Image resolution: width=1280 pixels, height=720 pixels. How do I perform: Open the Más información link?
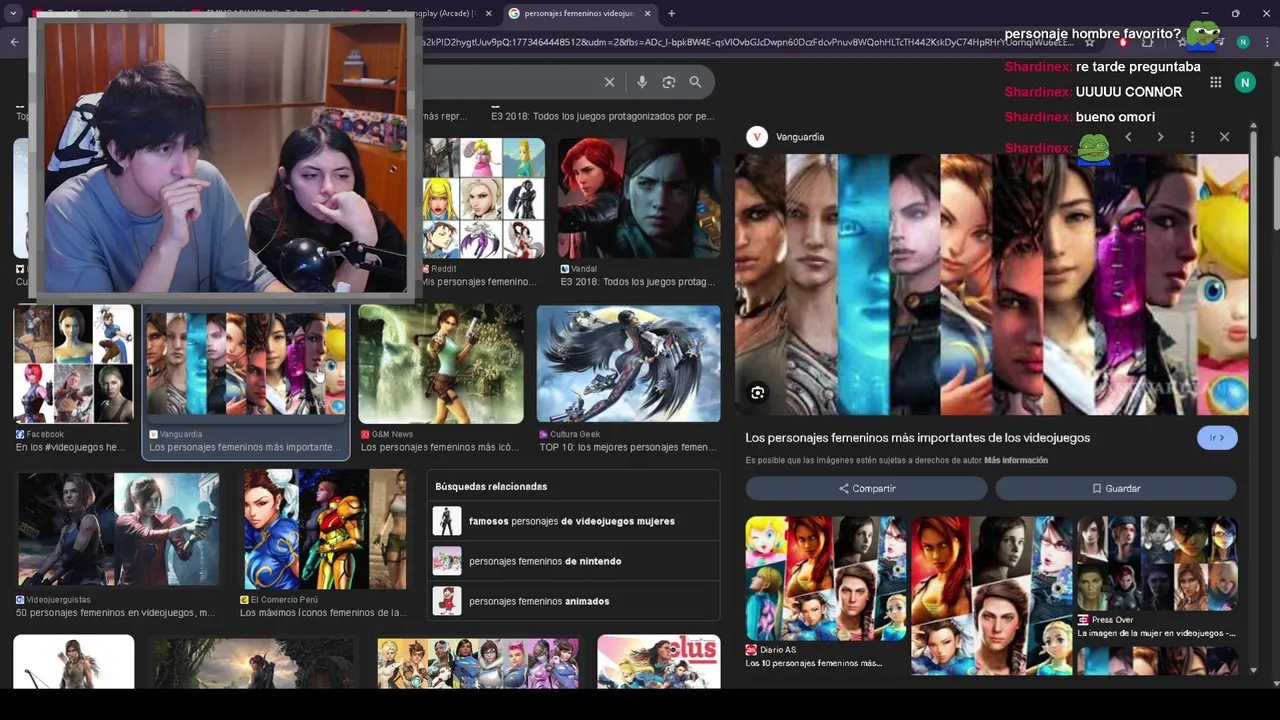[1016, 460]
